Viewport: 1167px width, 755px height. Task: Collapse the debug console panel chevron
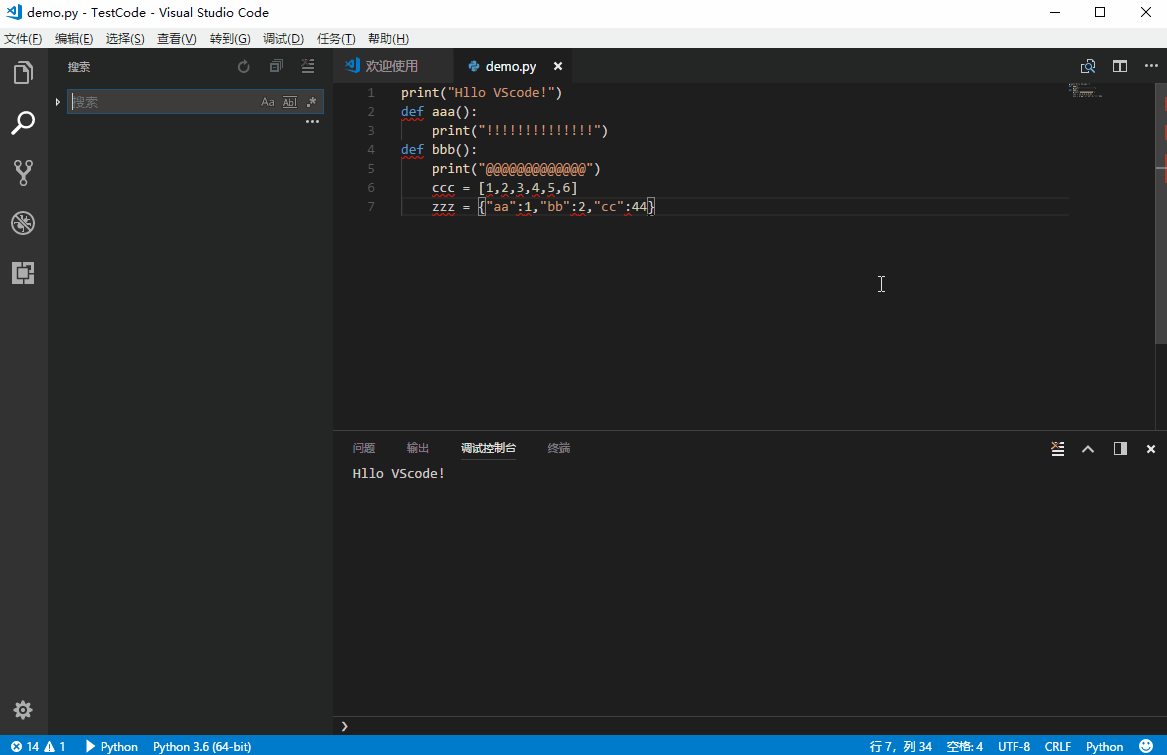tap(1088, 449)
